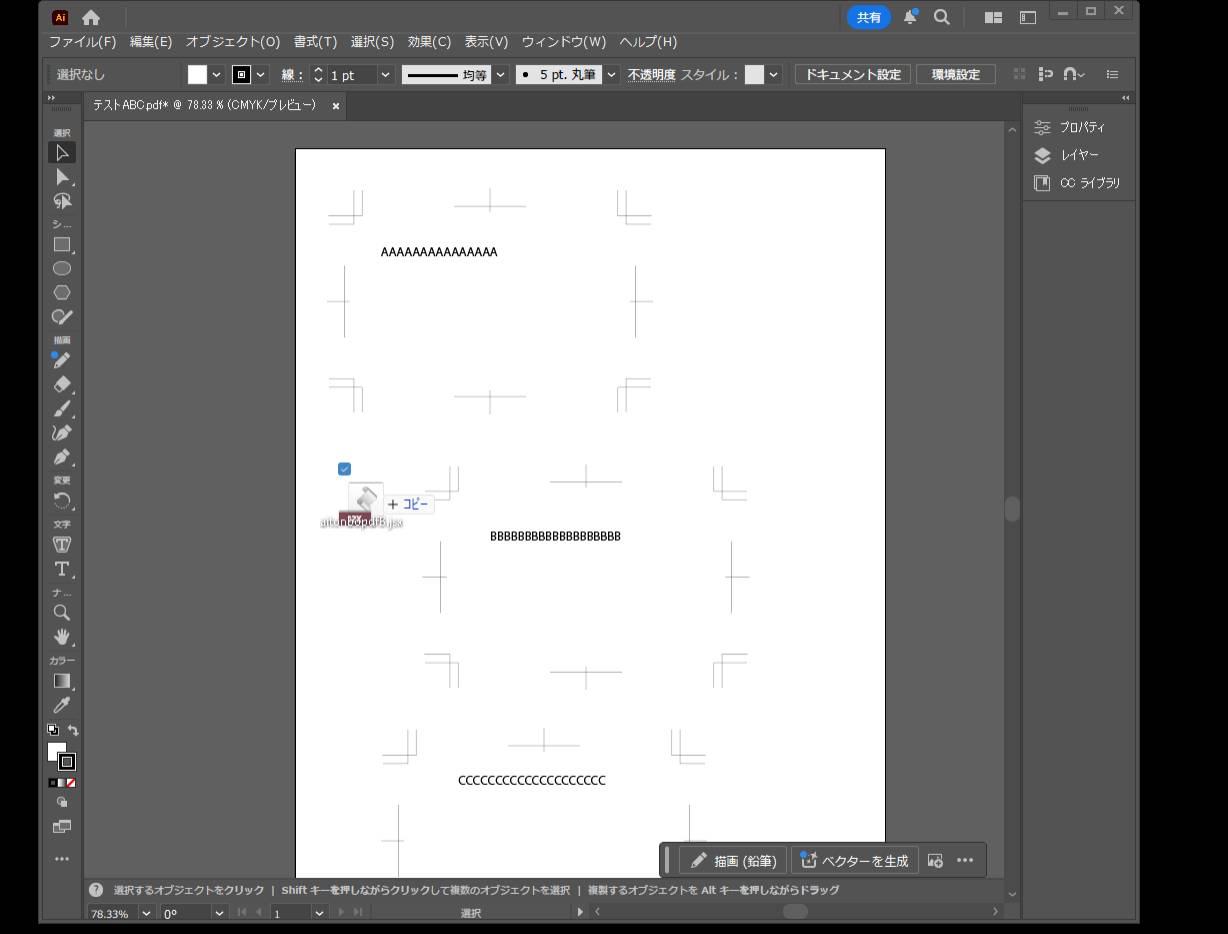Toggle the checkbox beside the dragged file

point(344,469)
